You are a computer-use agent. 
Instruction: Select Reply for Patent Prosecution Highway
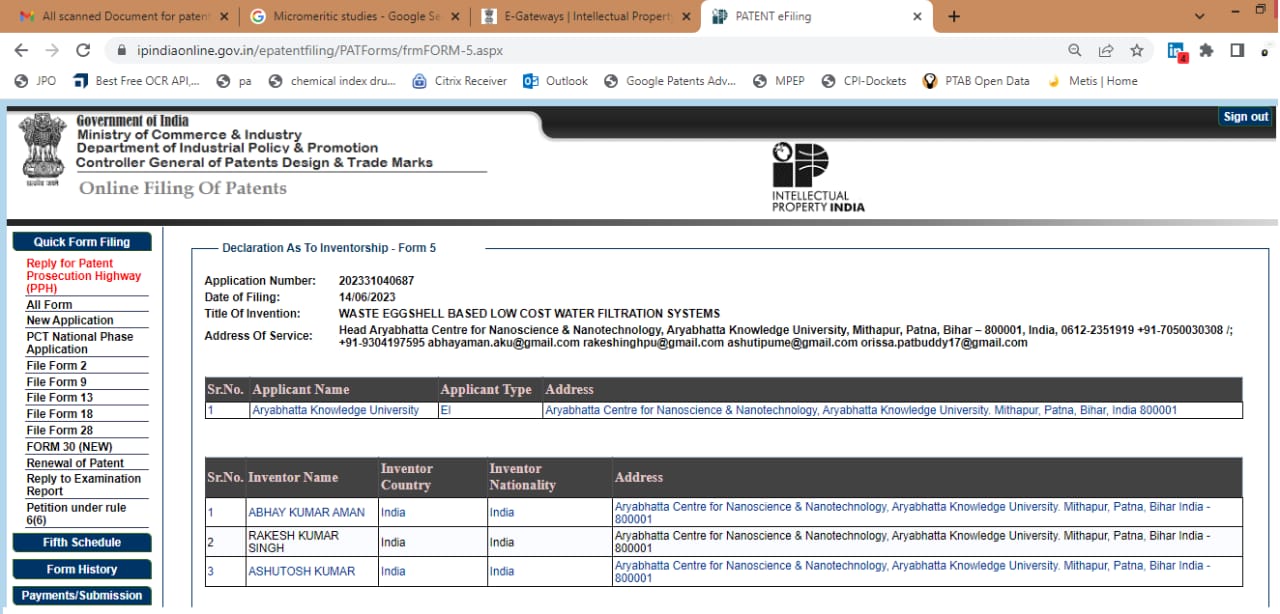[x=84, y=276]
